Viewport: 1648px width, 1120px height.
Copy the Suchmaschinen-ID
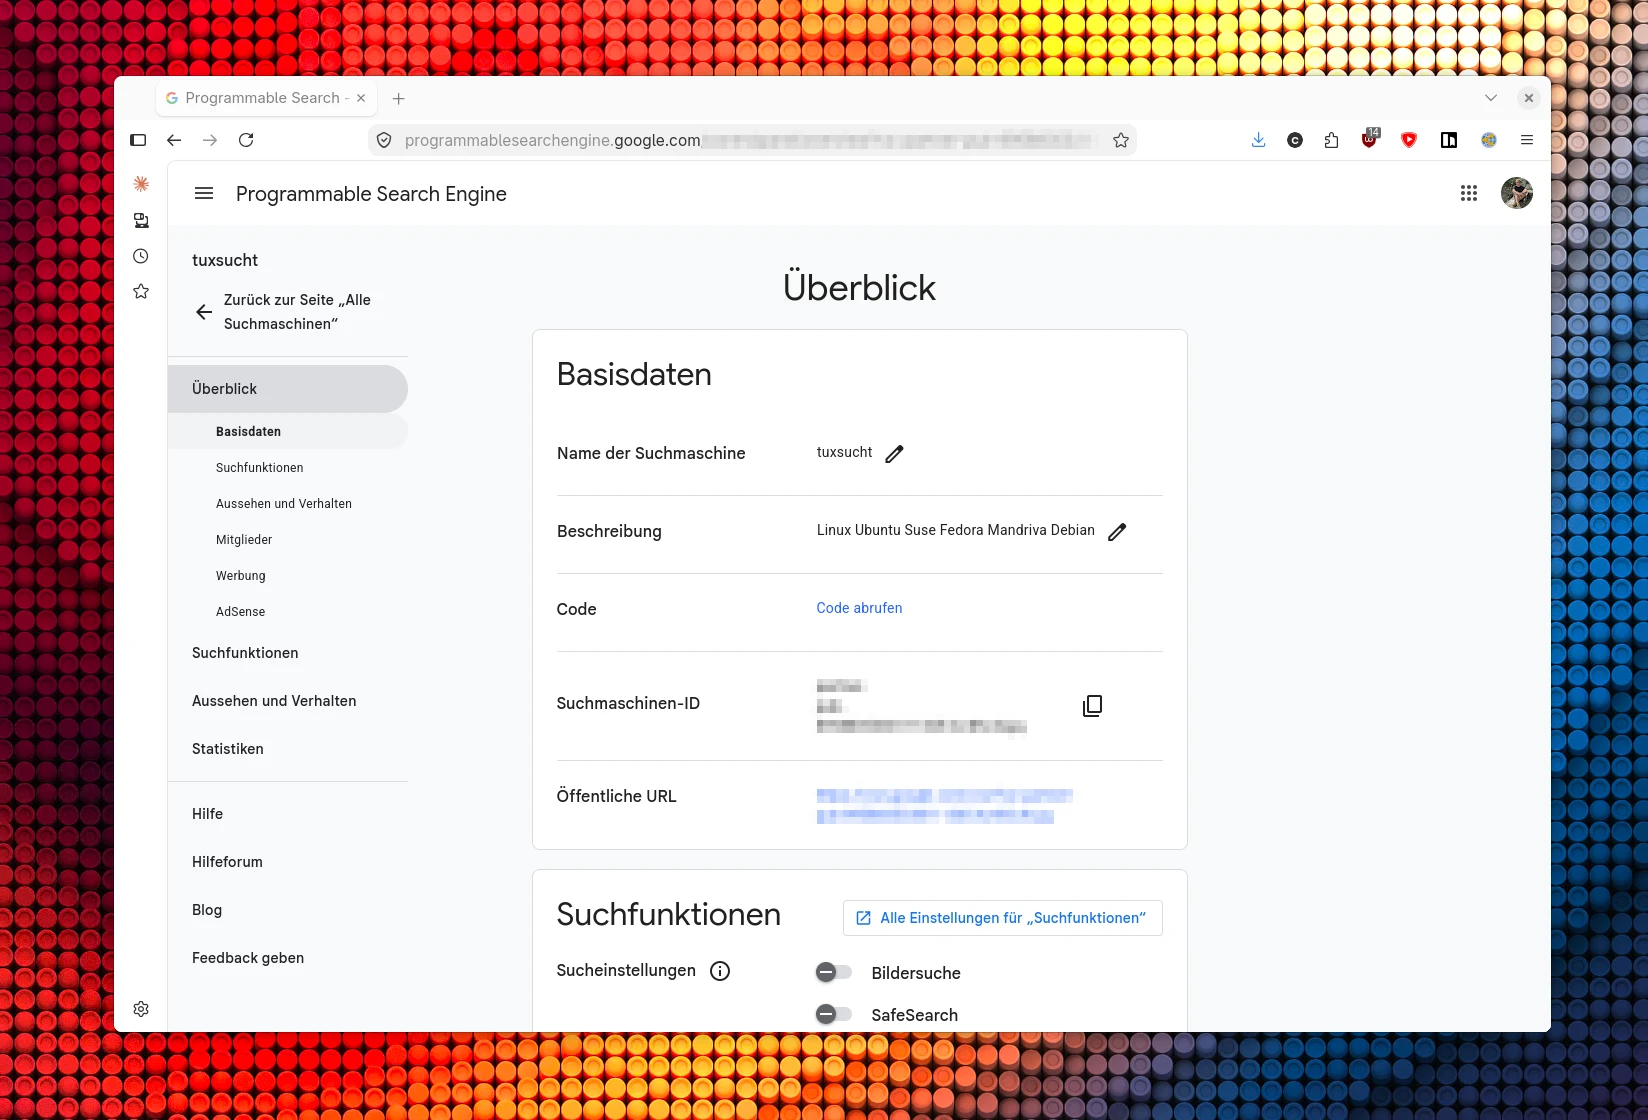(x=1092, y=706)
